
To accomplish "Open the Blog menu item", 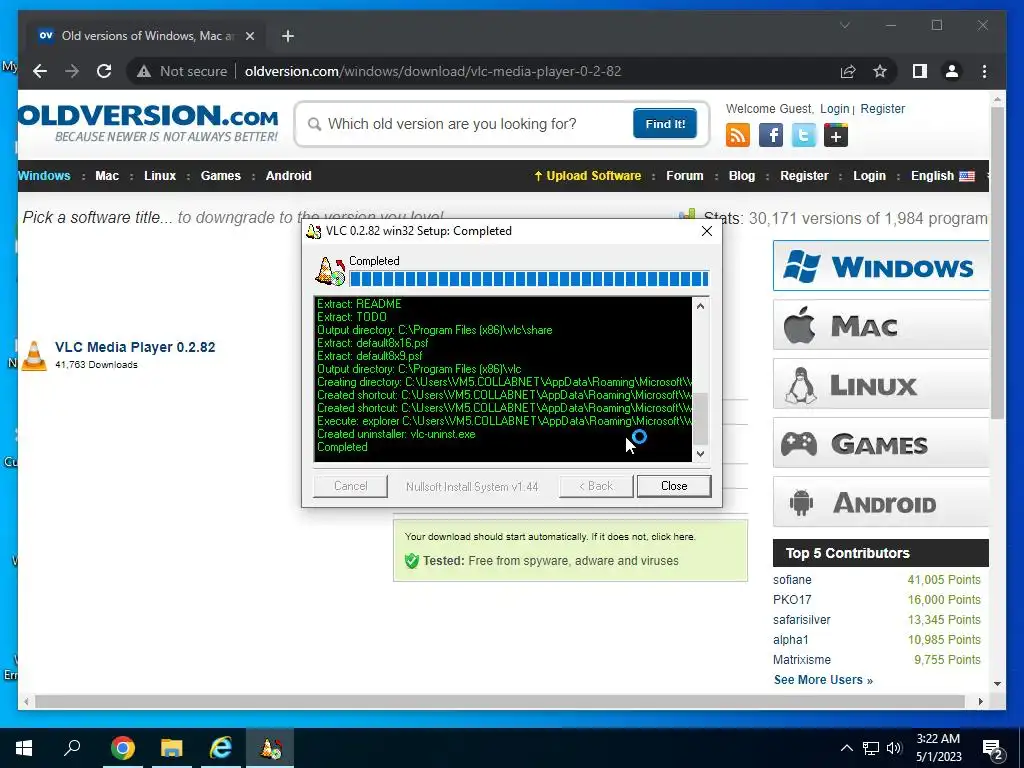I will click(741, 176).
